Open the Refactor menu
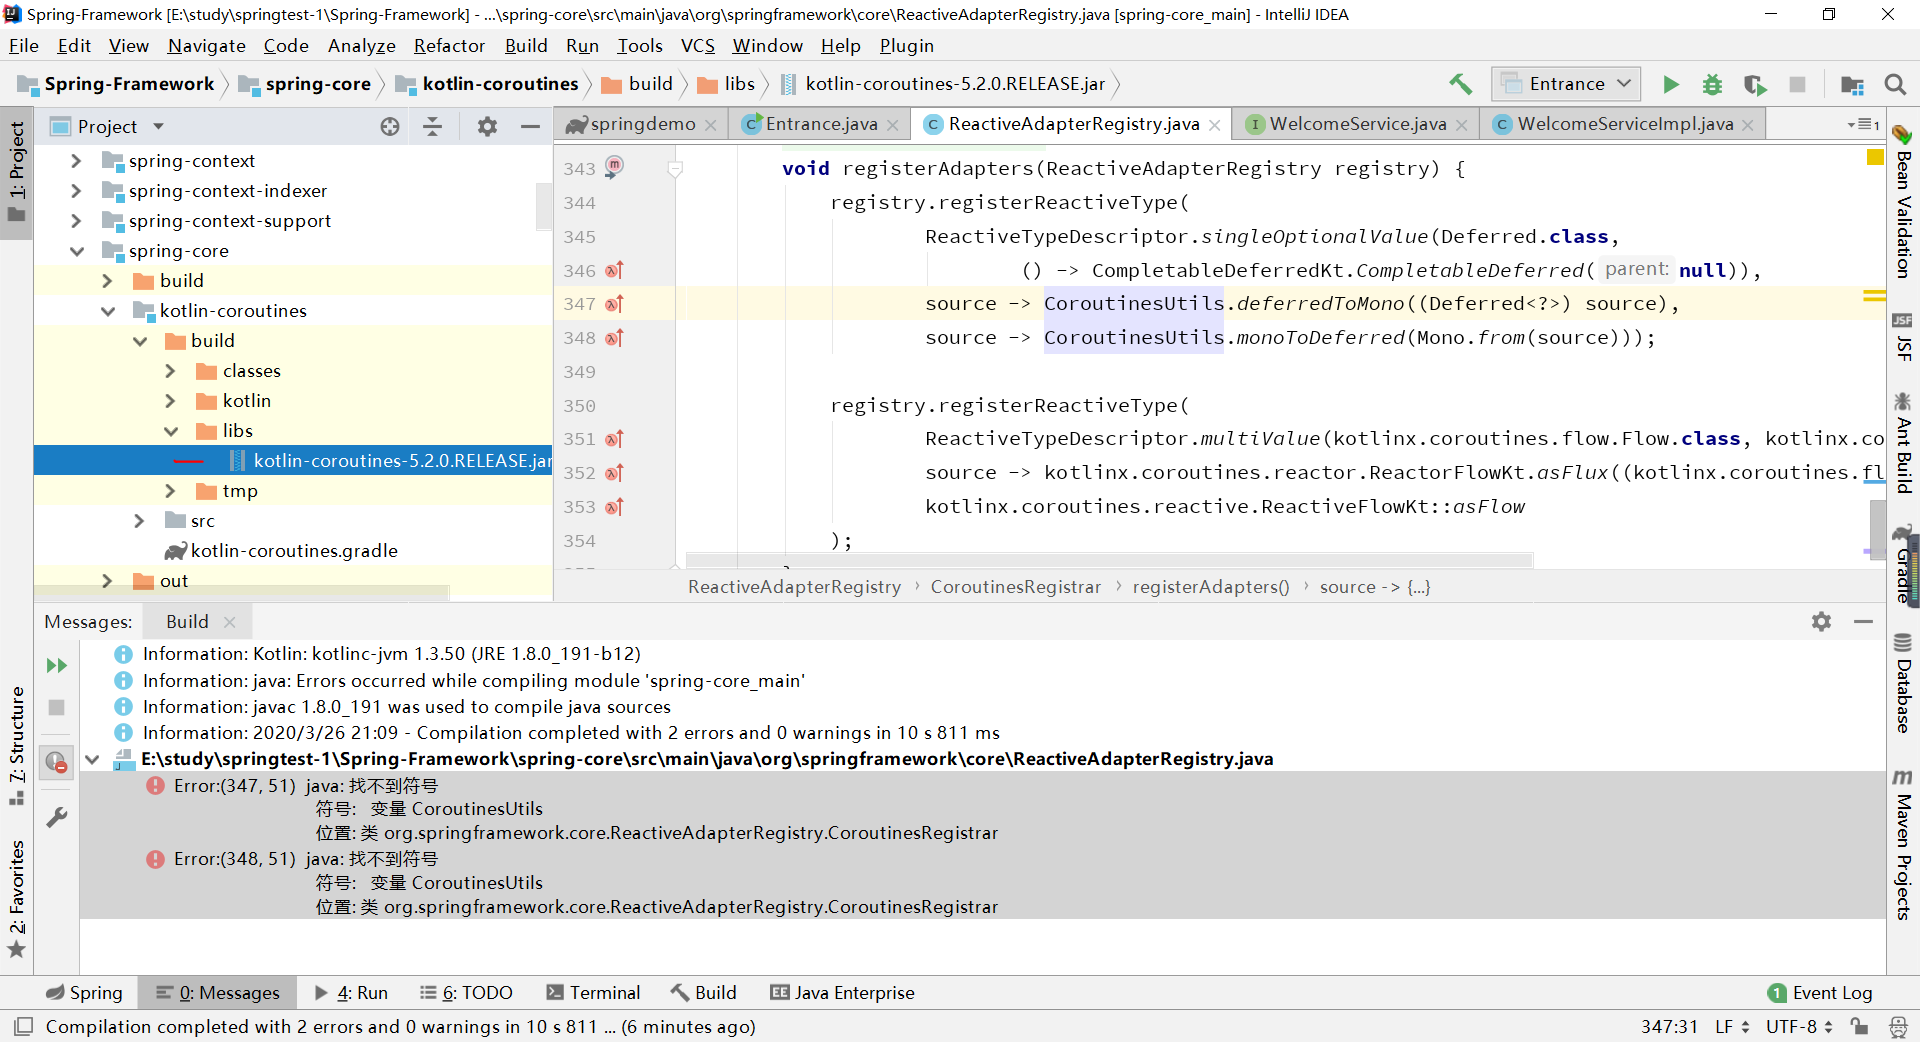 449,46
